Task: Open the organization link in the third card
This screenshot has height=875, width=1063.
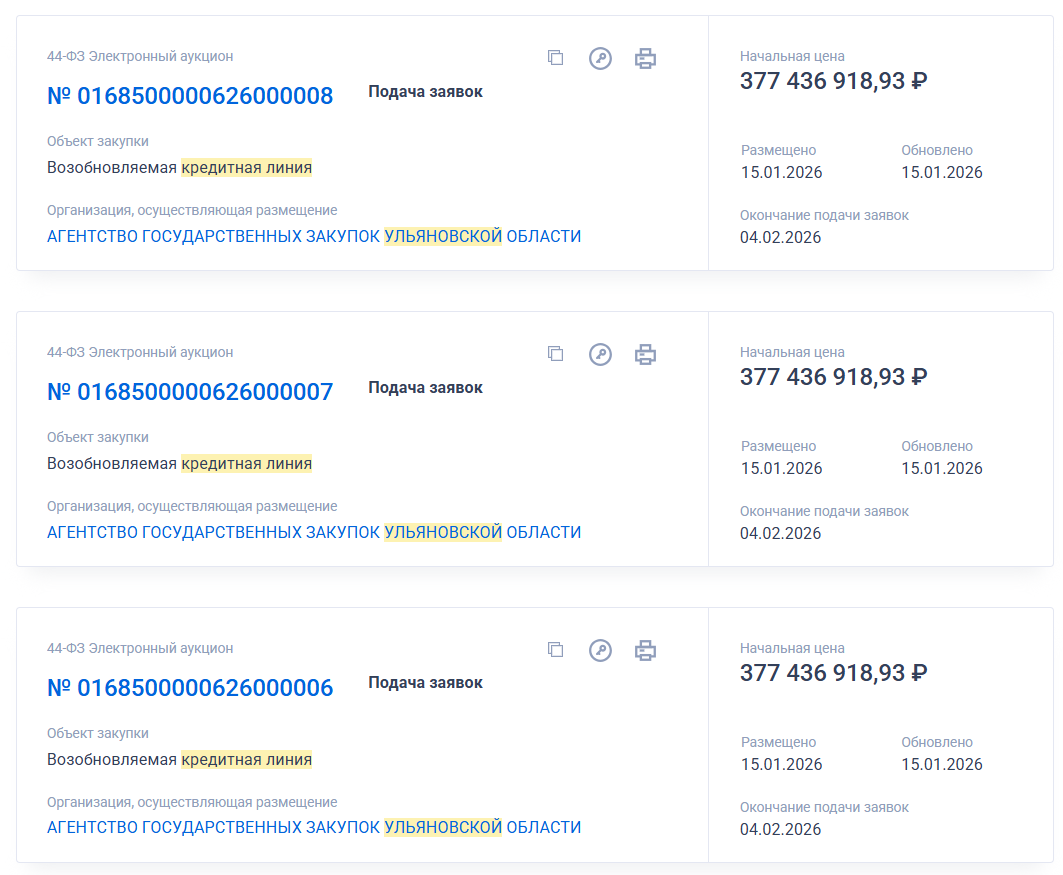Action: [314, 828]
